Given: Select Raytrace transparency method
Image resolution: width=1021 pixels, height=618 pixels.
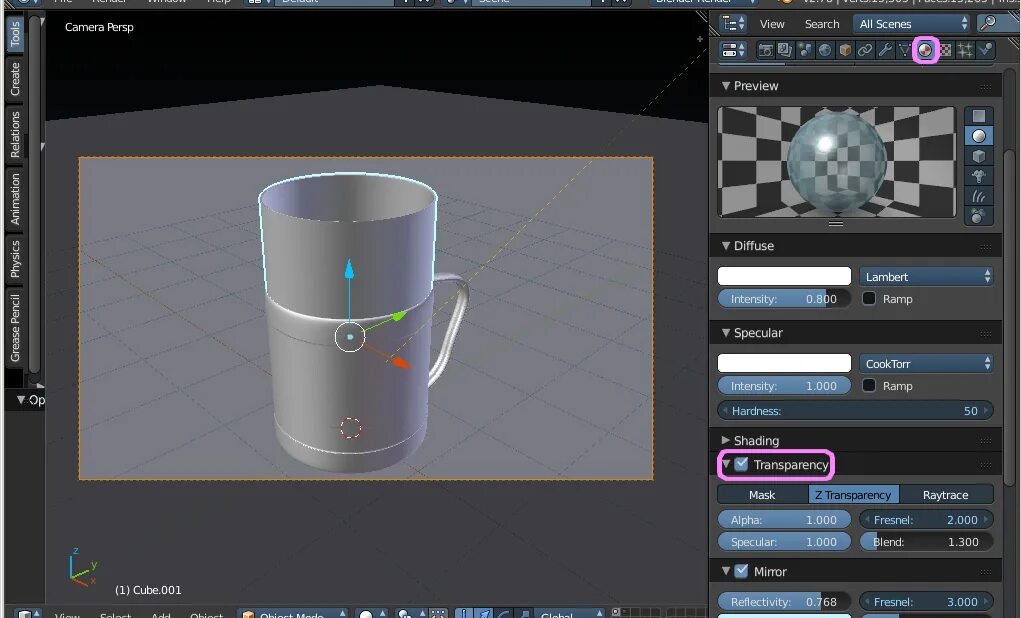Looking at the screenshot, I should click(x=946, y=495).
